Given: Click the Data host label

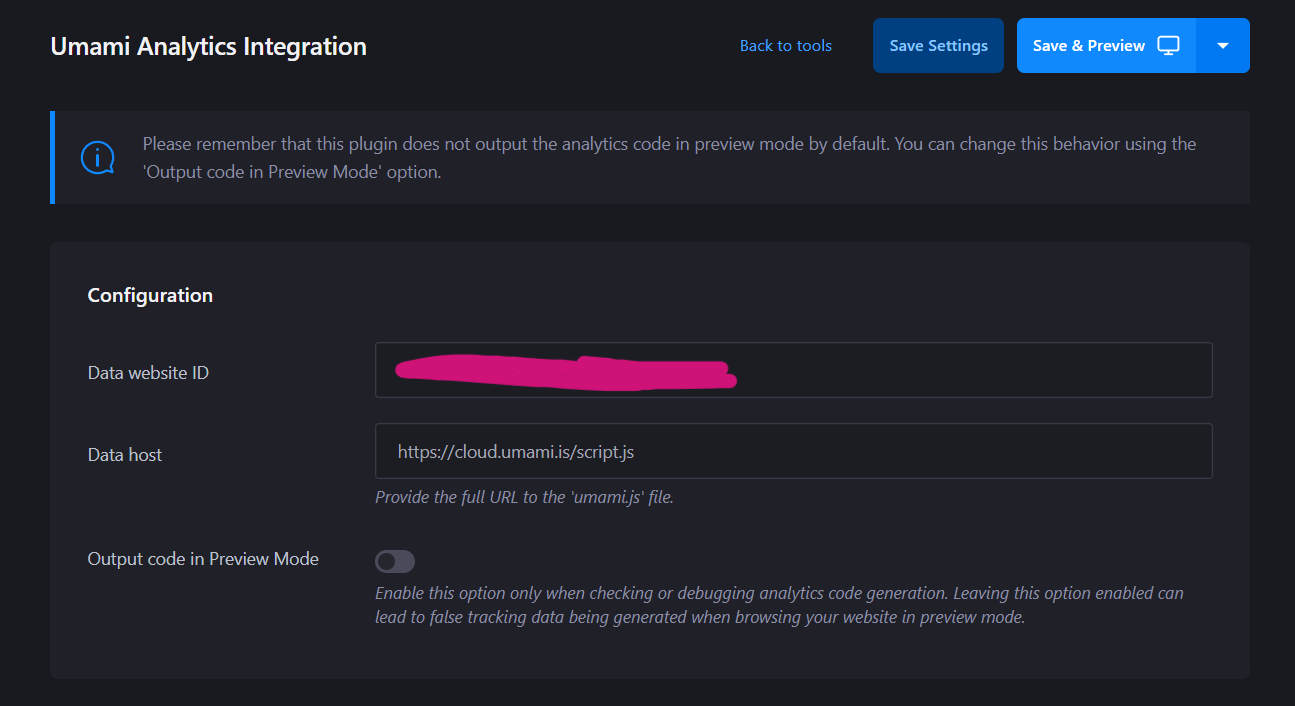Looking at the screenshot, I should [125, 455].
